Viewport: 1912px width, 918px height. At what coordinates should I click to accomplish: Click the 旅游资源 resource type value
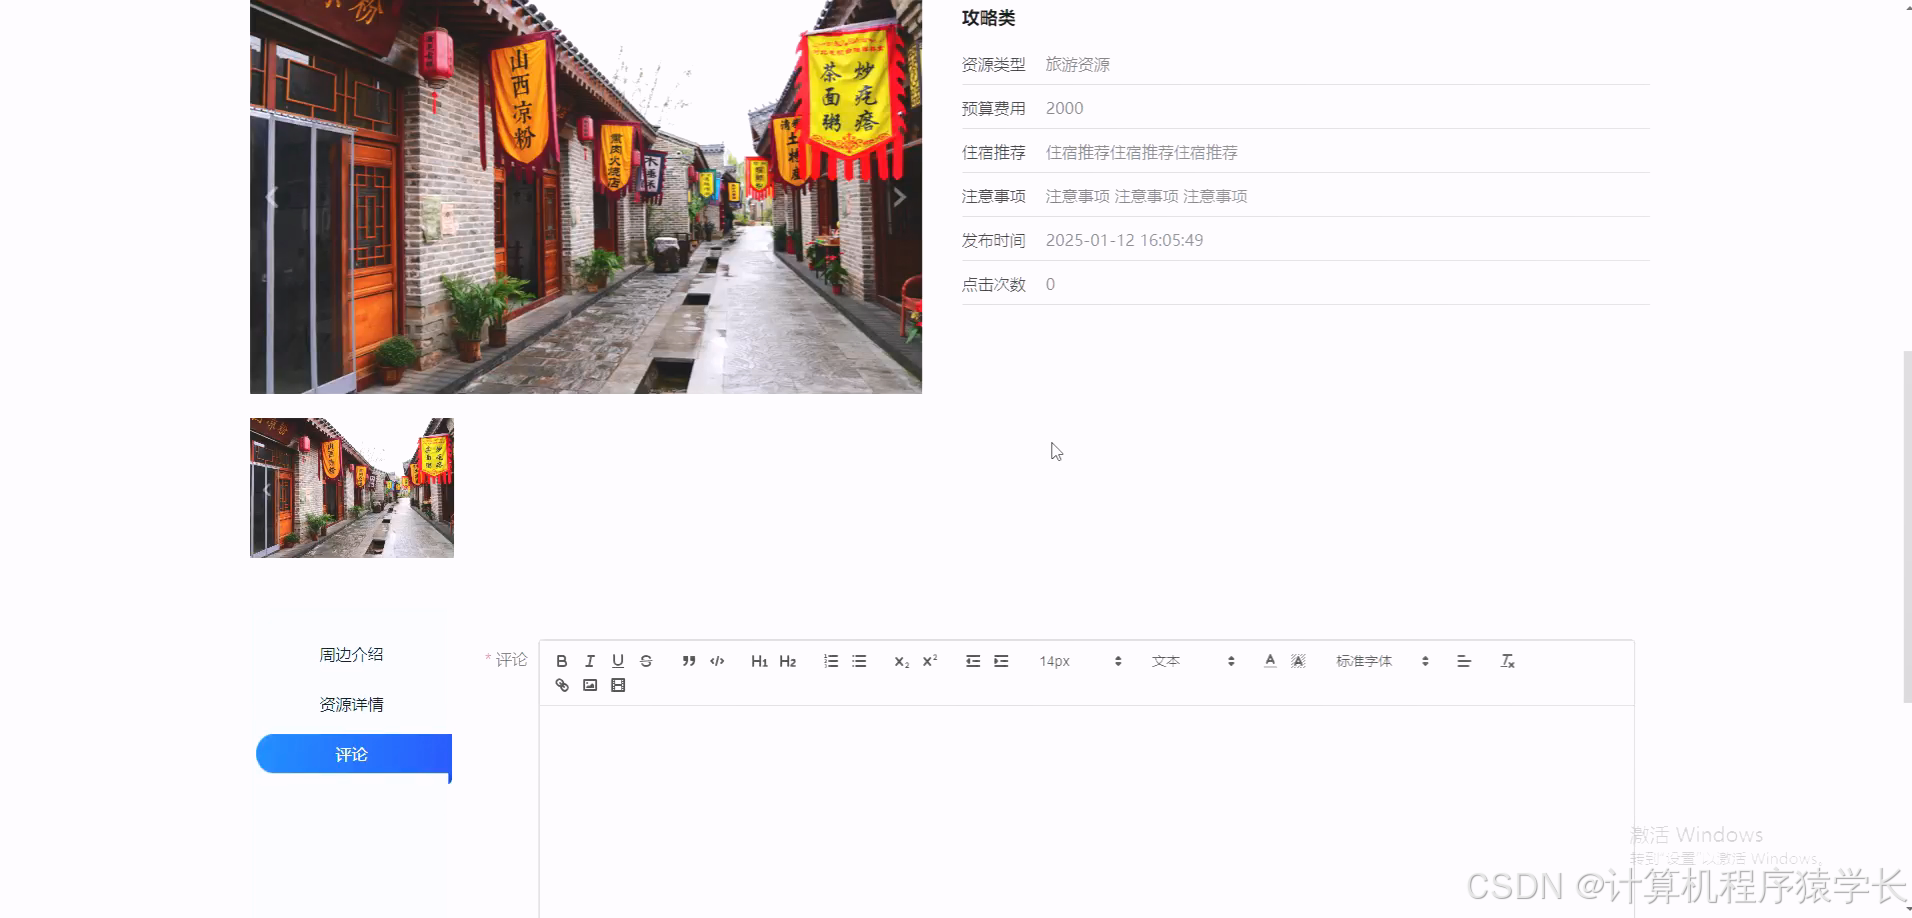(1077, 64)
